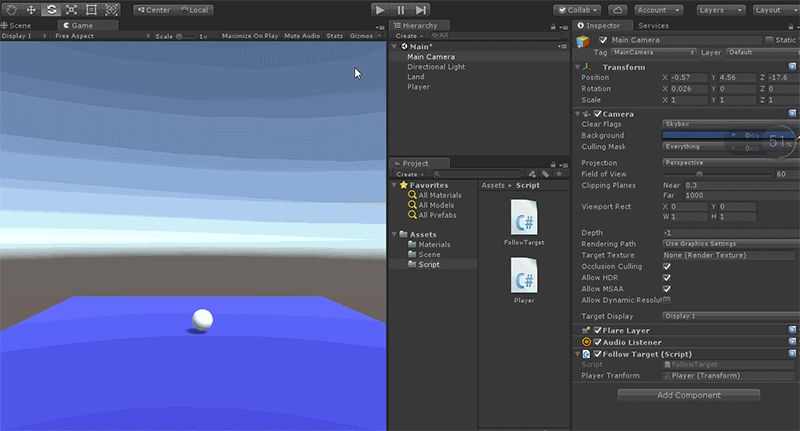This screenshot has width=800, height=431.
Task: Click the Step frame button
Action: tap(420, 10)
